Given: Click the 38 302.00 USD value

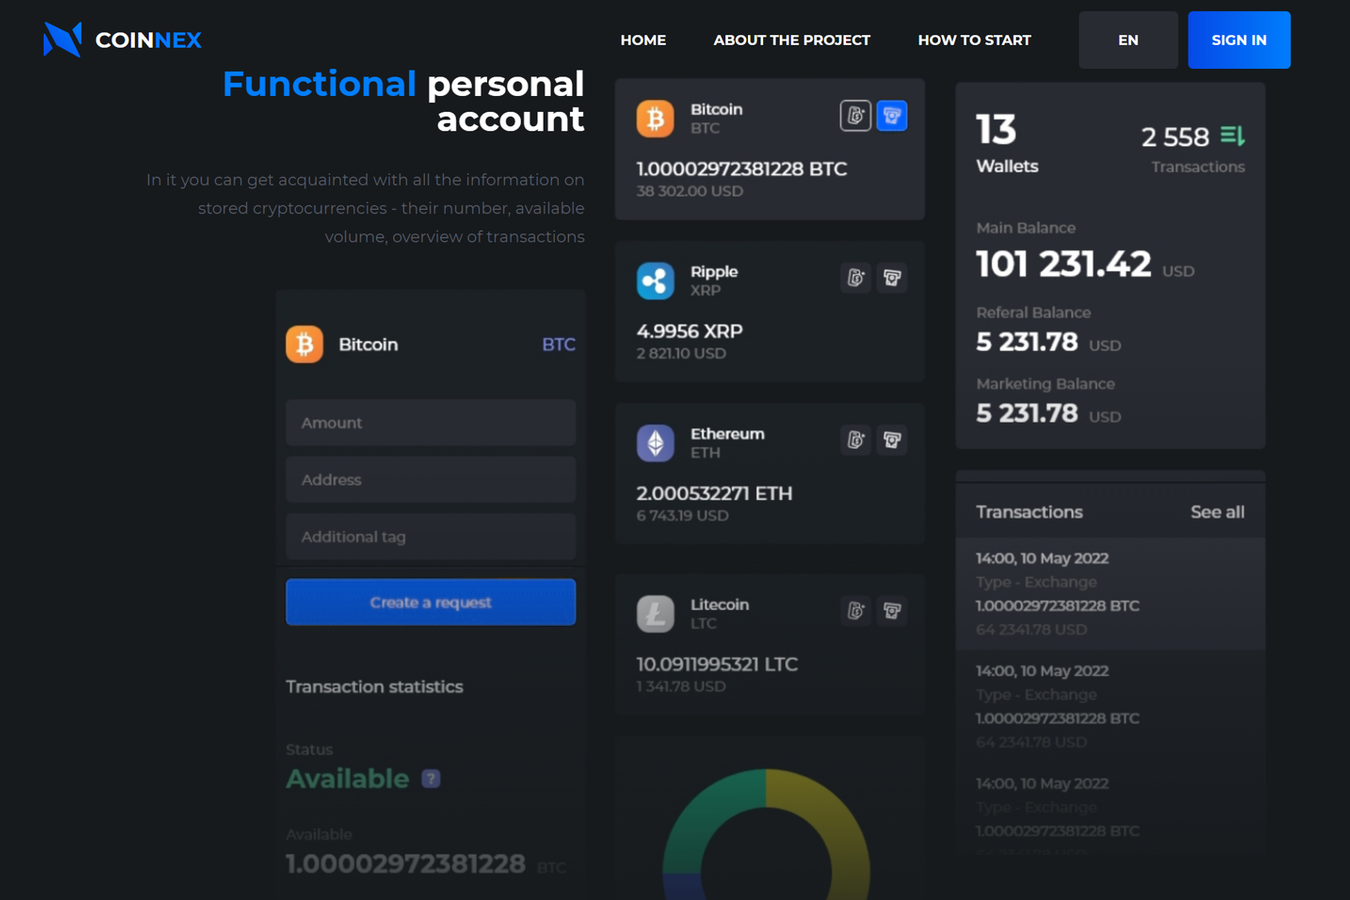Looking at the screenshot, I should 690,191.
